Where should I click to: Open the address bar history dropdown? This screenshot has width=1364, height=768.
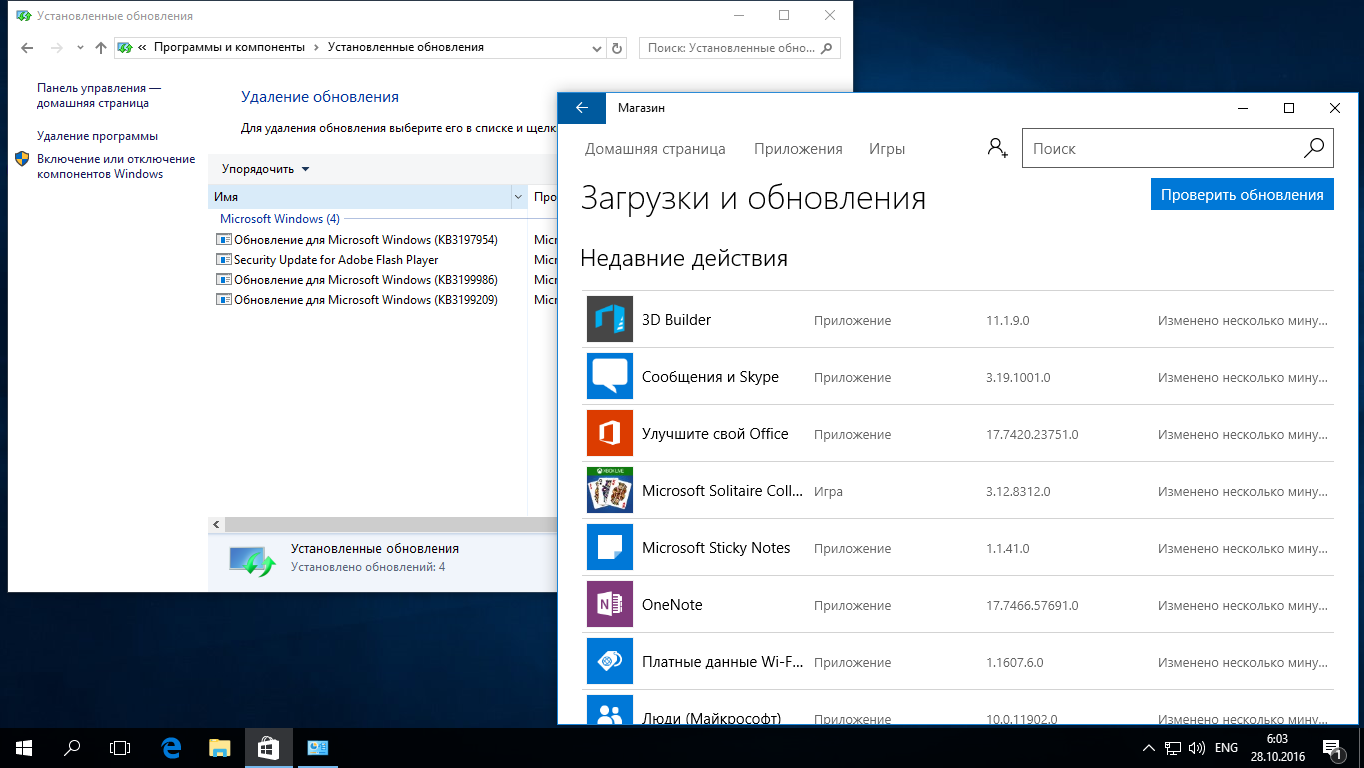(x=597, y=47)
